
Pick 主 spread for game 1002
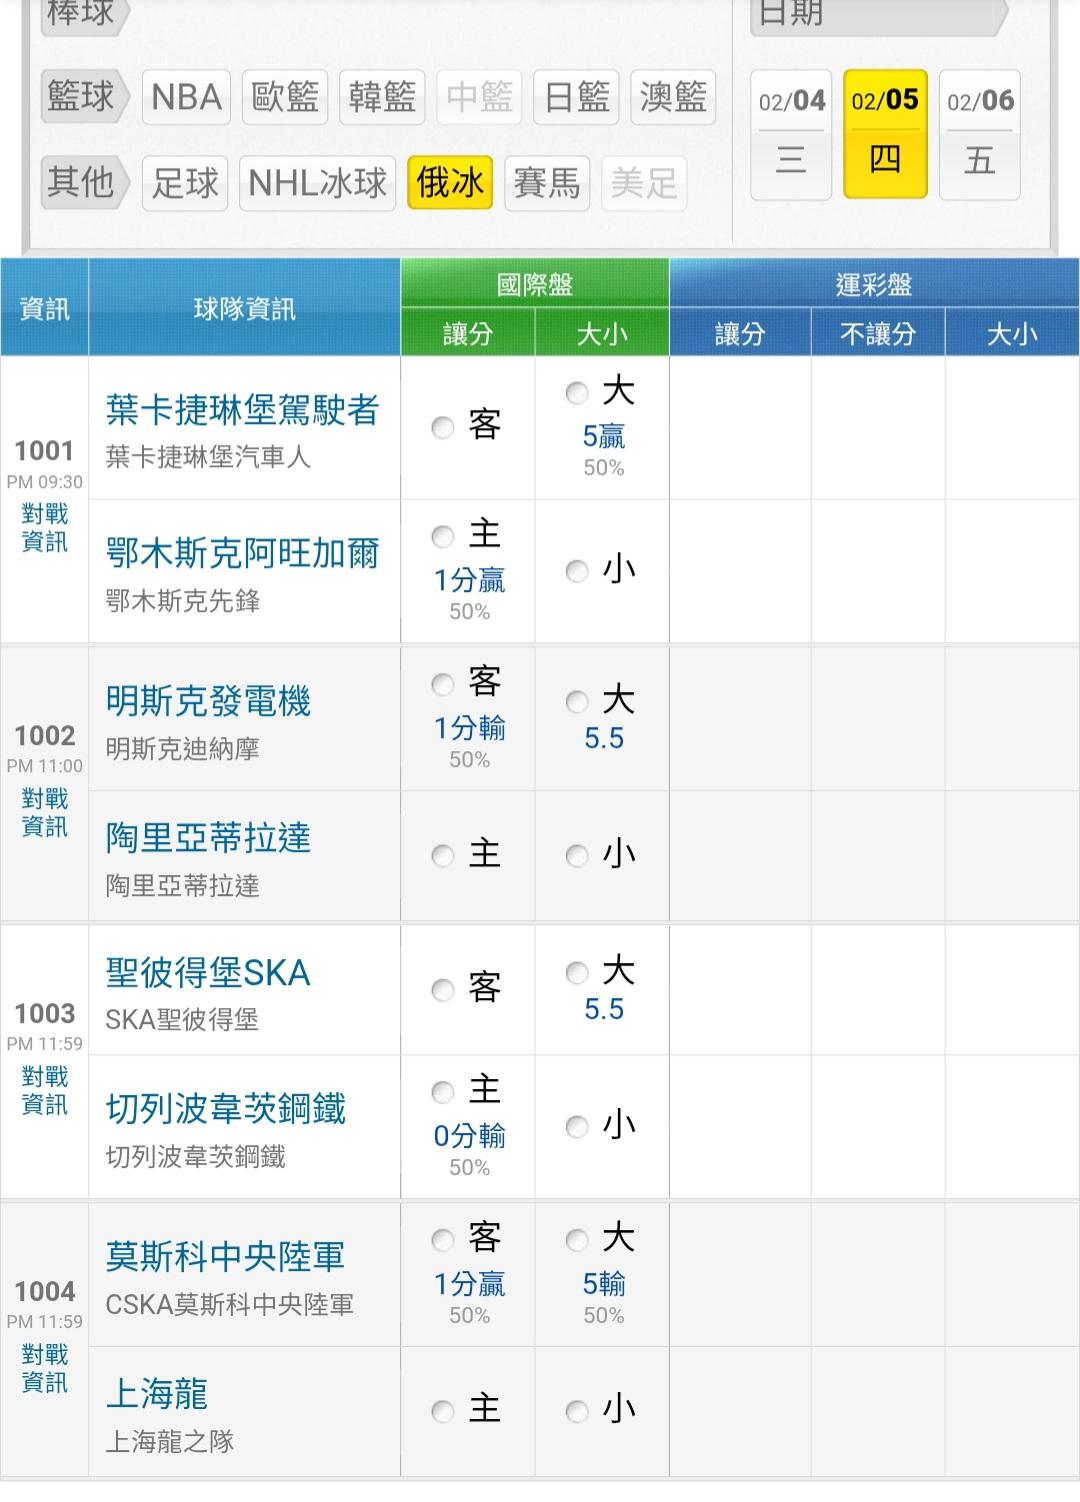tap(443, 856)
